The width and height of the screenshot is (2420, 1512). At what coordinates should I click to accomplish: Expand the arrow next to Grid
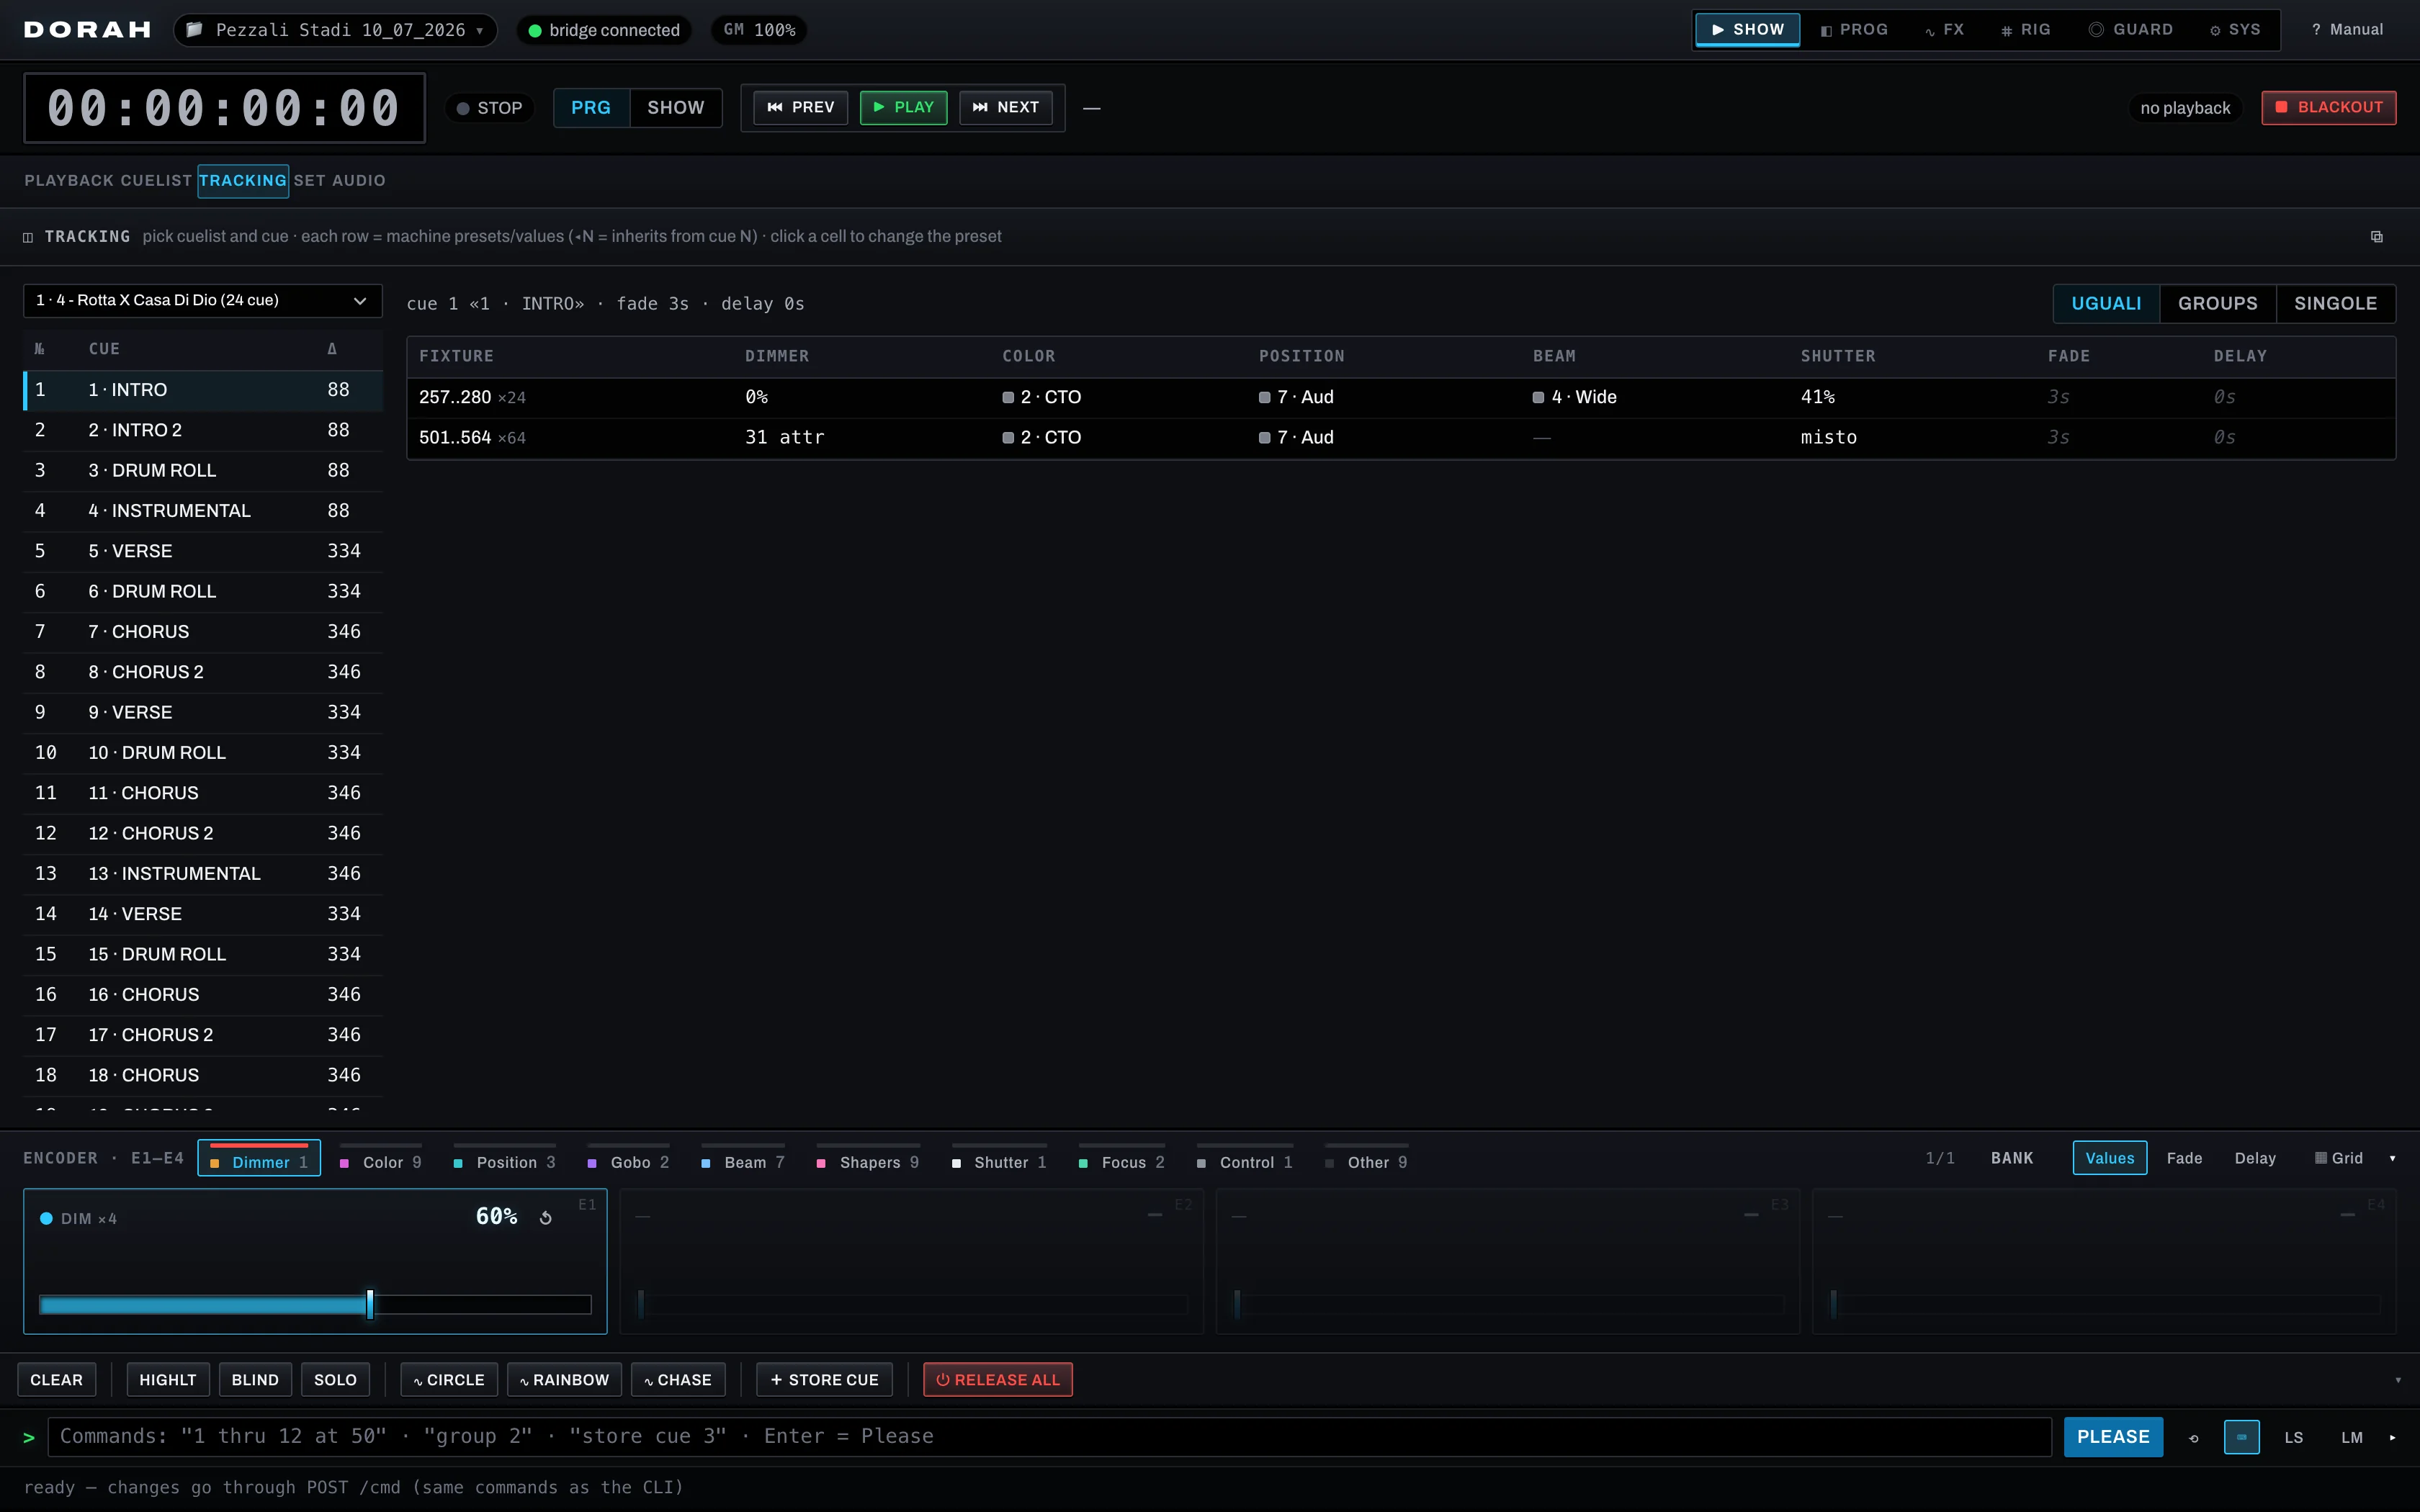click(x=2392, y=1159)
